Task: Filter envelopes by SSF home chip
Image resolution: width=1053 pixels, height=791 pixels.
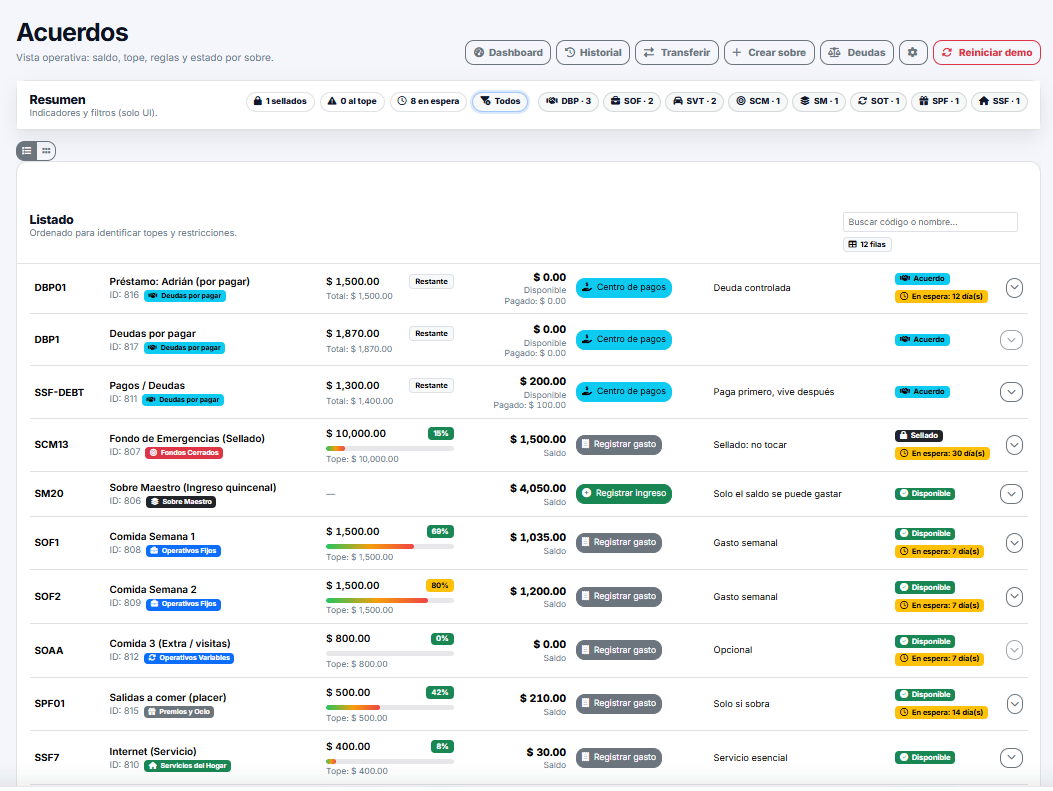Action: (998, 101)
